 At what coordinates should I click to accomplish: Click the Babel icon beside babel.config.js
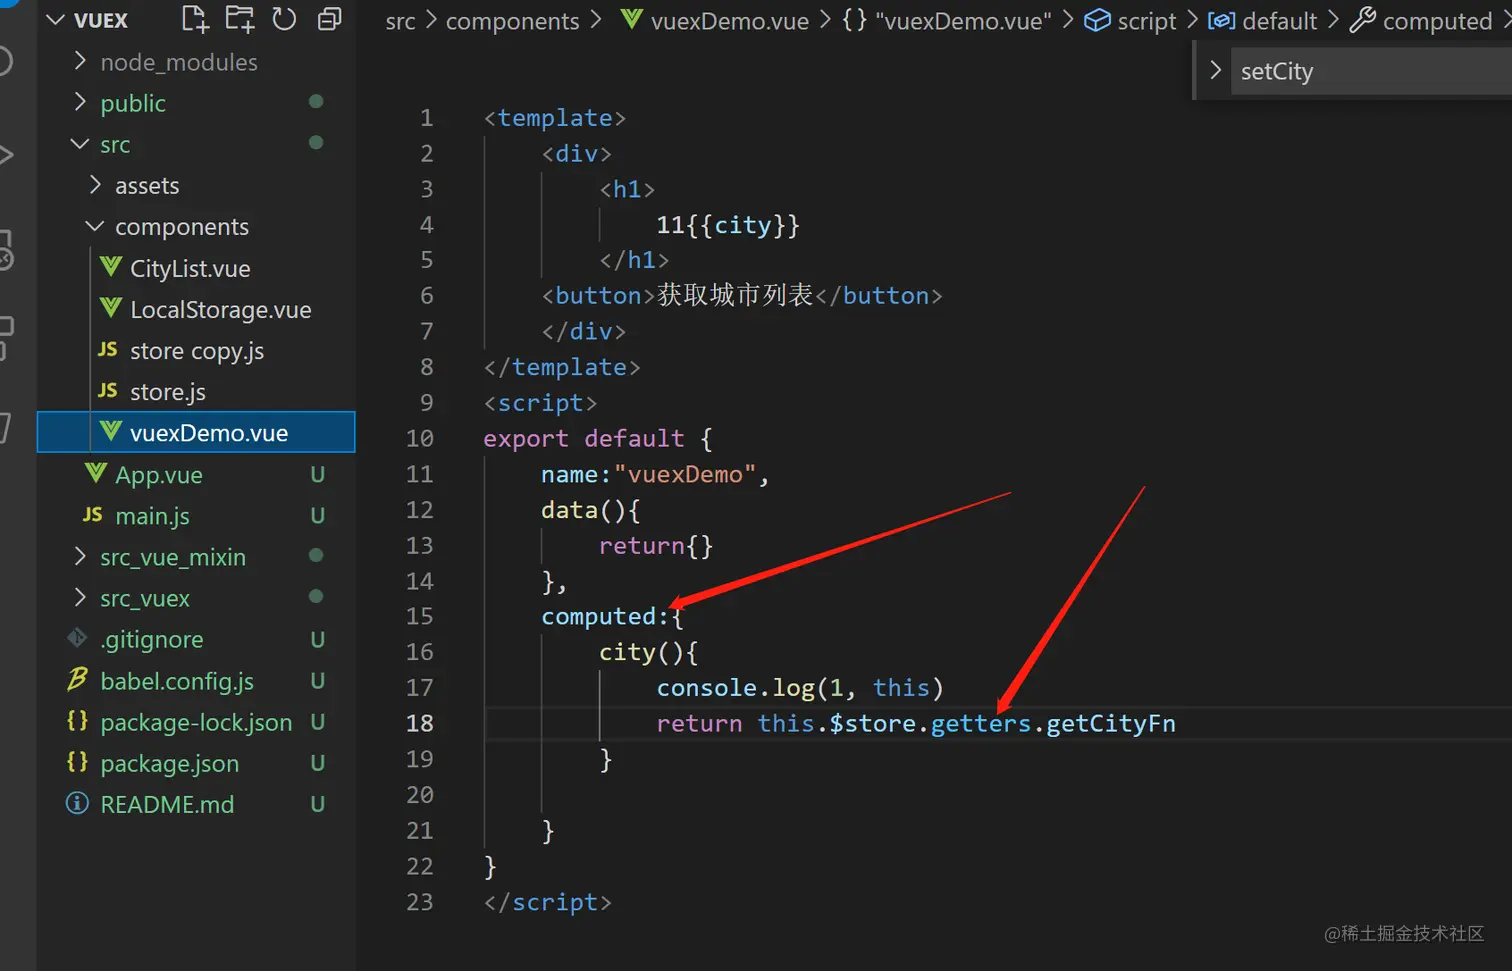(77, 680)
